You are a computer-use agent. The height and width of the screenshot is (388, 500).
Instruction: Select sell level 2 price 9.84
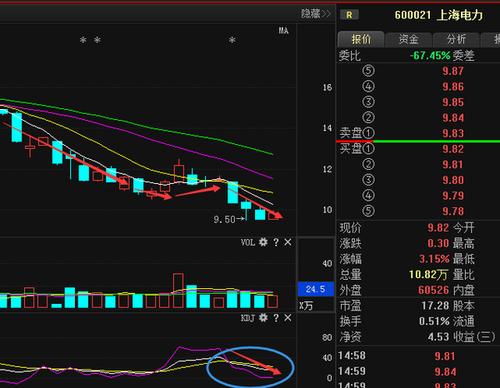pos(453,118)
